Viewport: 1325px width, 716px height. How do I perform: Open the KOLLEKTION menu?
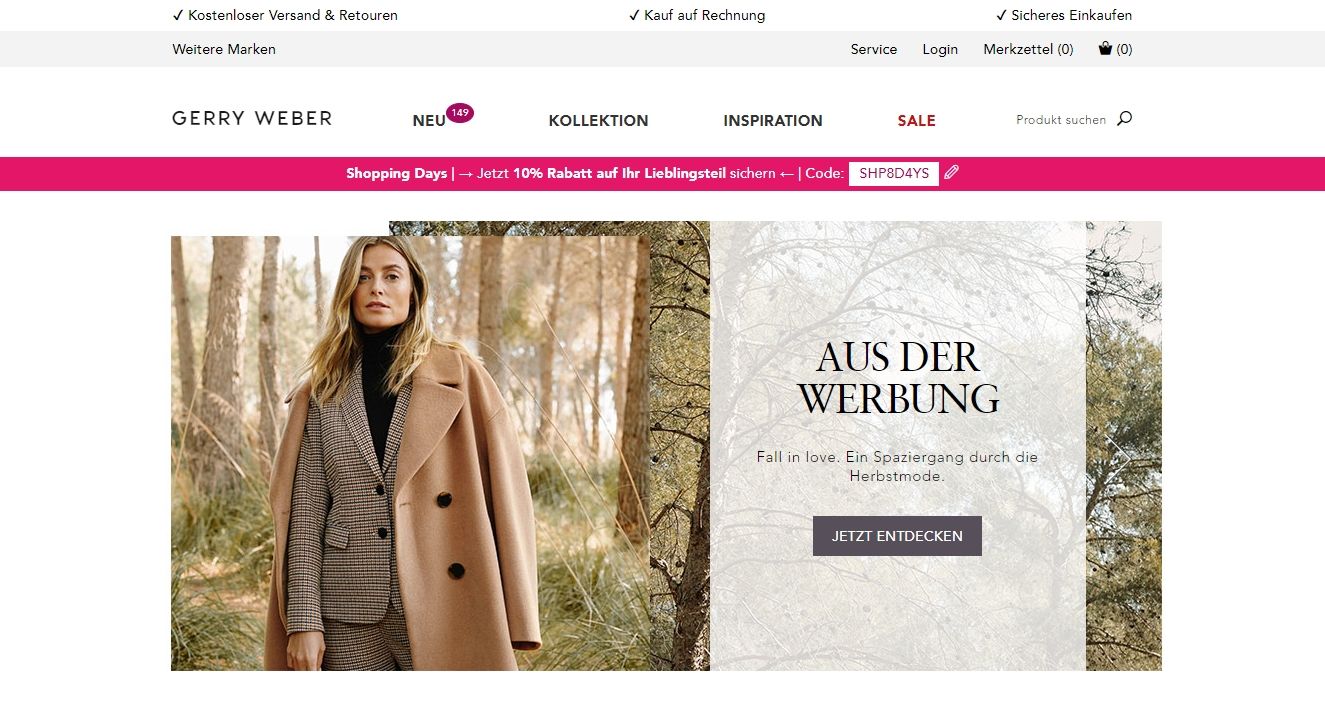click(x=598, y=121)
